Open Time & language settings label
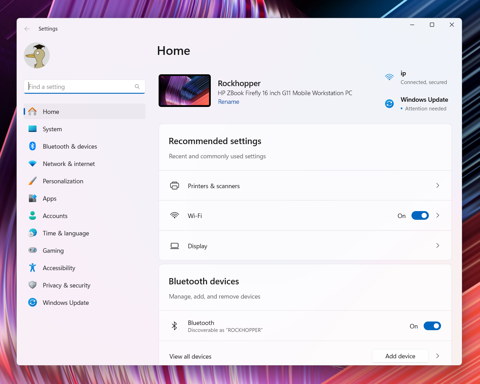The width and height of the screenshot is (480, 384). pyautogui.click(x=66, y=233)
